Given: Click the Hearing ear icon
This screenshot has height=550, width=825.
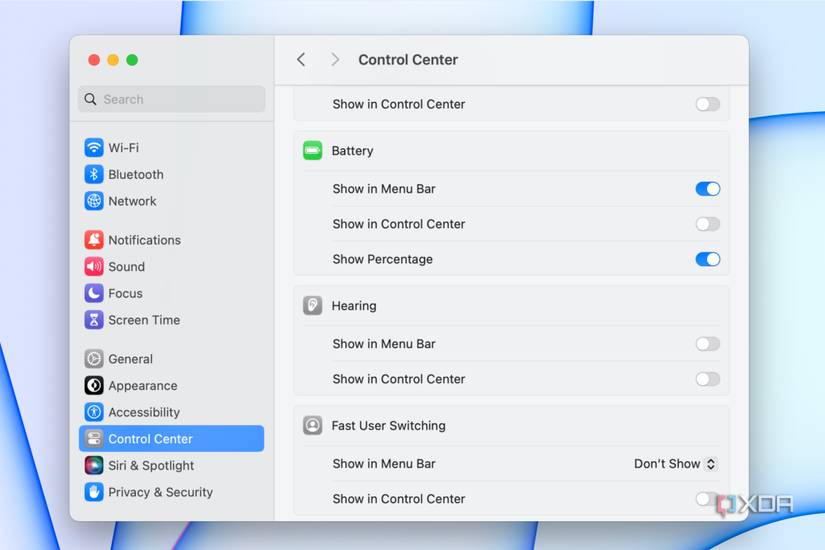Looking at the screenshot, I should [x=313, y=306].
